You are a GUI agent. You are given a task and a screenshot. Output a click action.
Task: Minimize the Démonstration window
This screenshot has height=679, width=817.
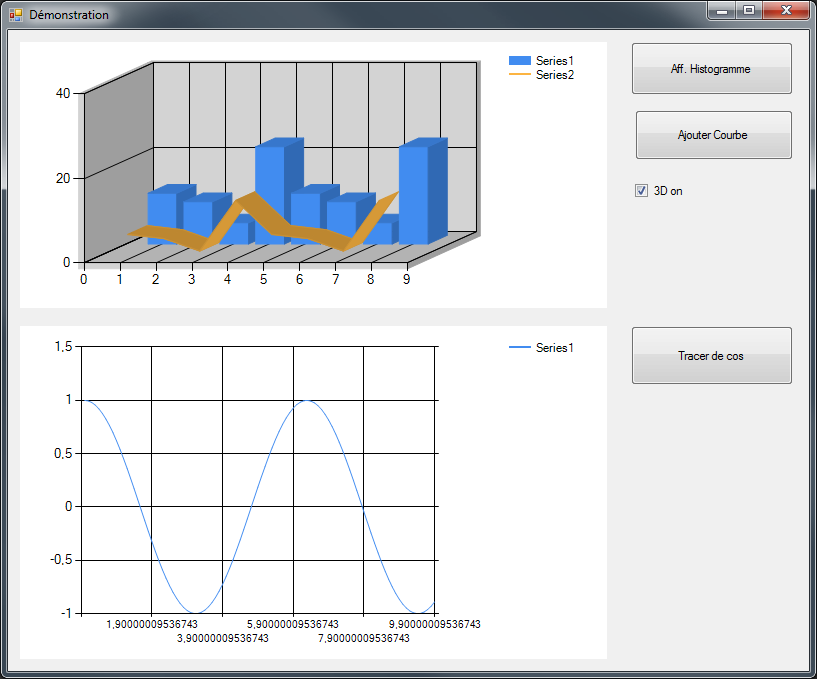pyautogui.click(x=722, y=10)
